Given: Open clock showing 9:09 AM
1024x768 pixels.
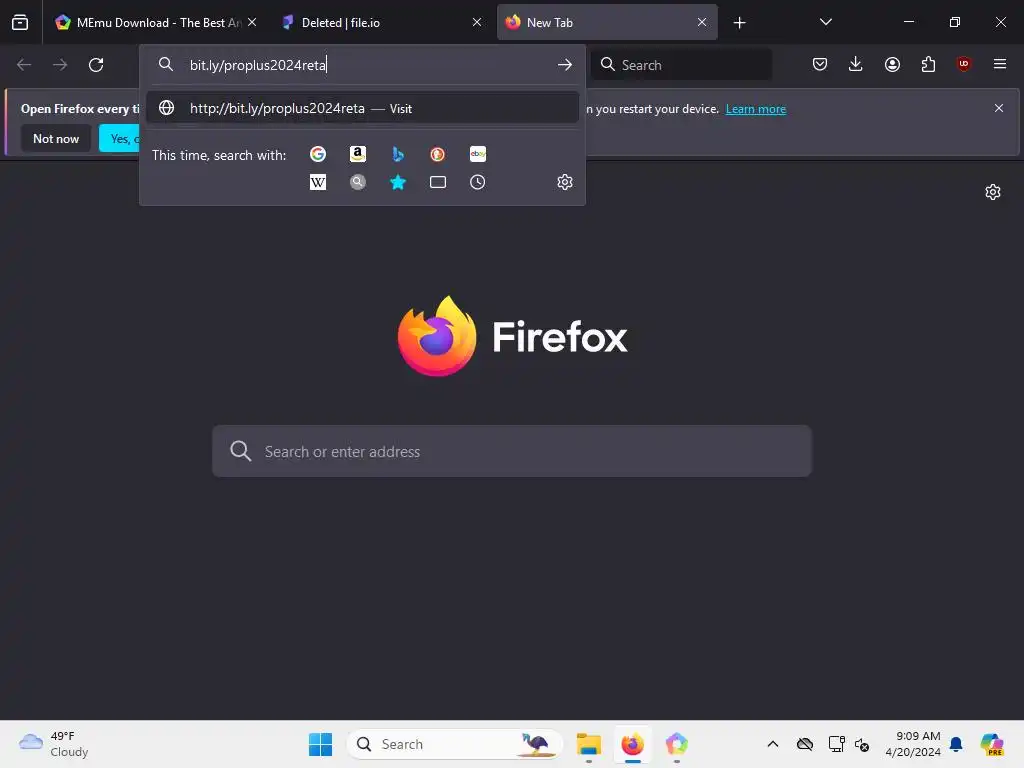Looking at the screenshot, I should pos(913,744).
